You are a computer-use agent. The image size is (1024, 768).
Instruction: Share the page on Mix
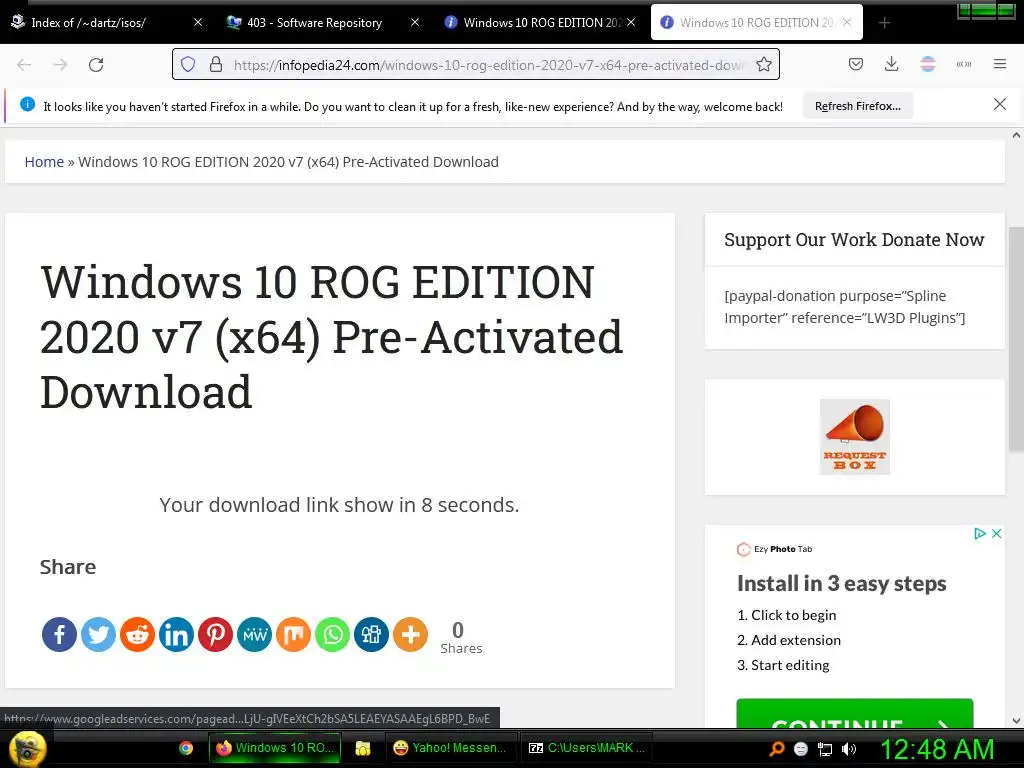(x=293, y=634)
